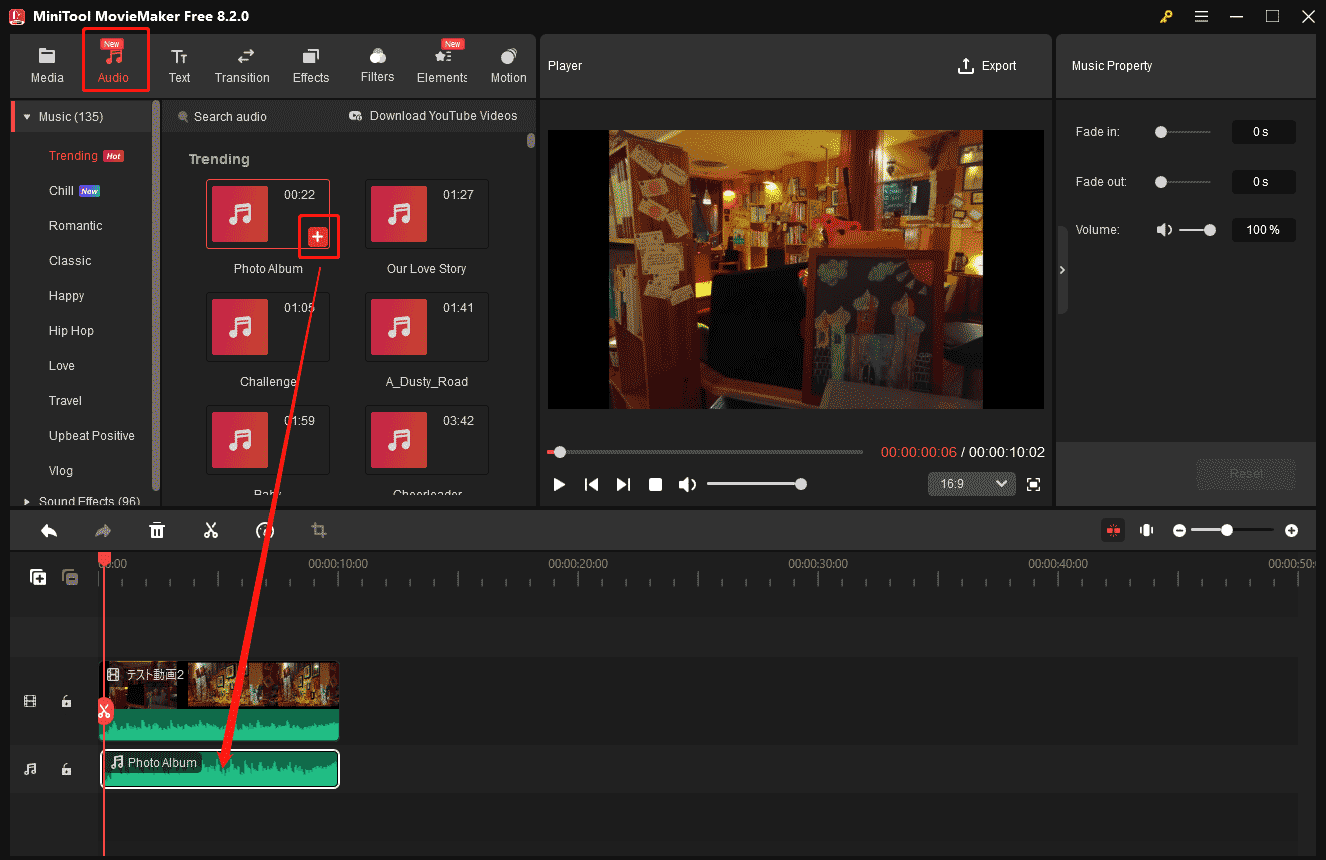Viewport: 1326px width, 860px height.
Task: Open the Text tab
Action: pyautogui.click(x=179, y=66)
